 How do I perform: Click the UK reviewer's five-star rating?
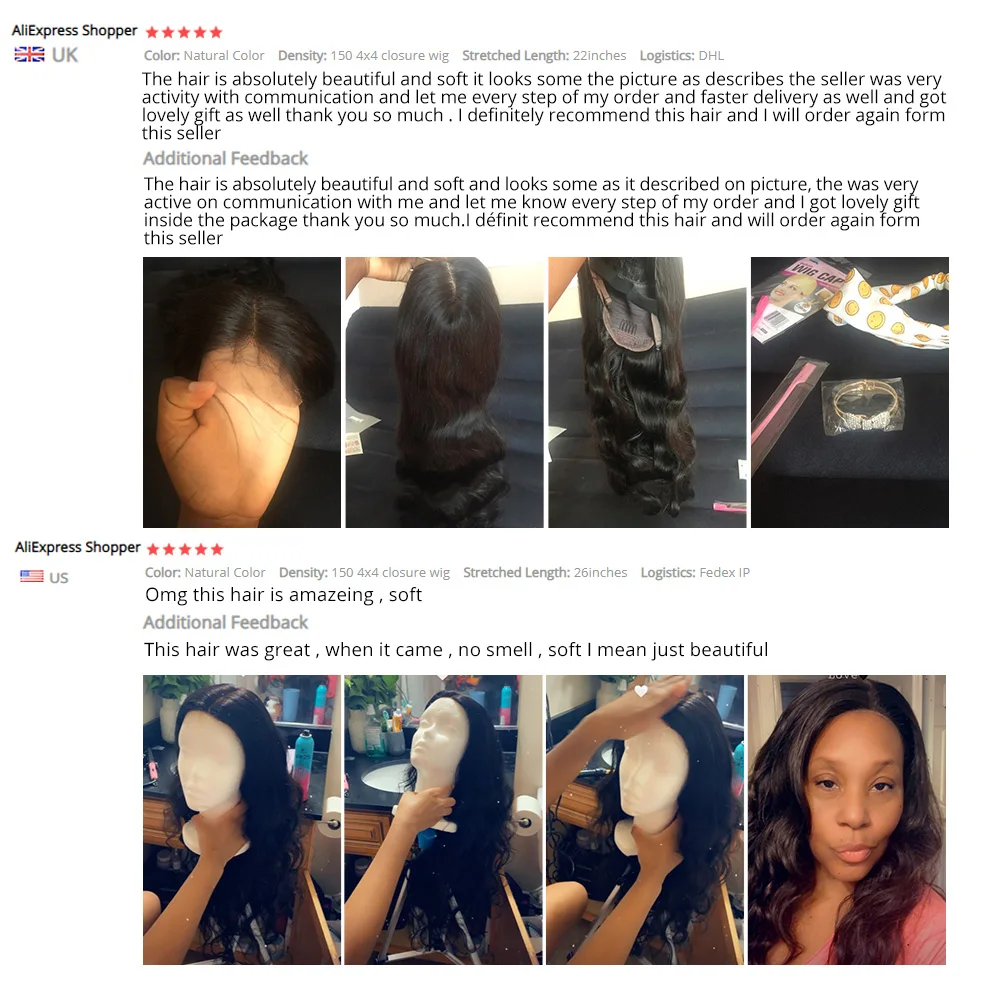(184, 32)
